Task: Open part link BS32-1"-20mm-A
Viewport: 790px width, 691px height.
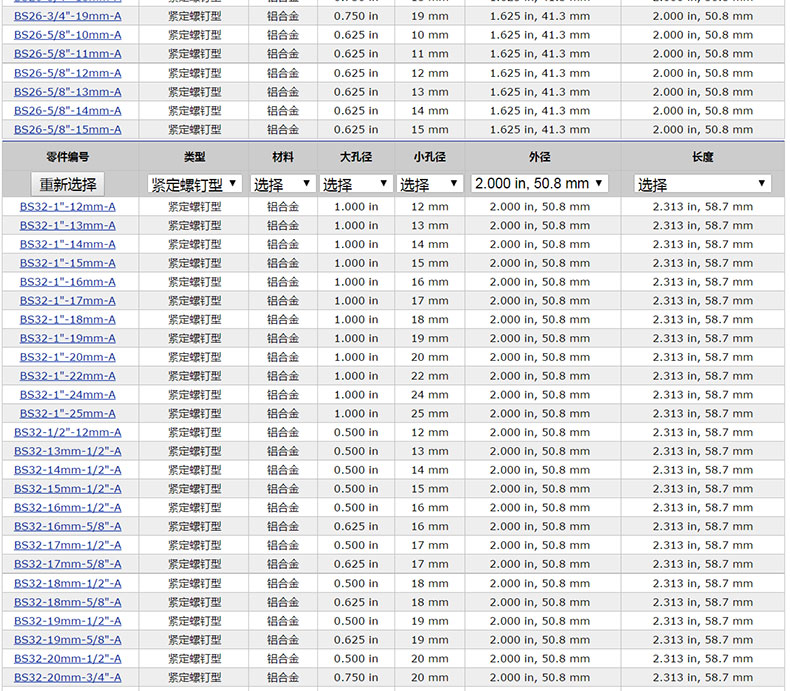Action: 68,357
